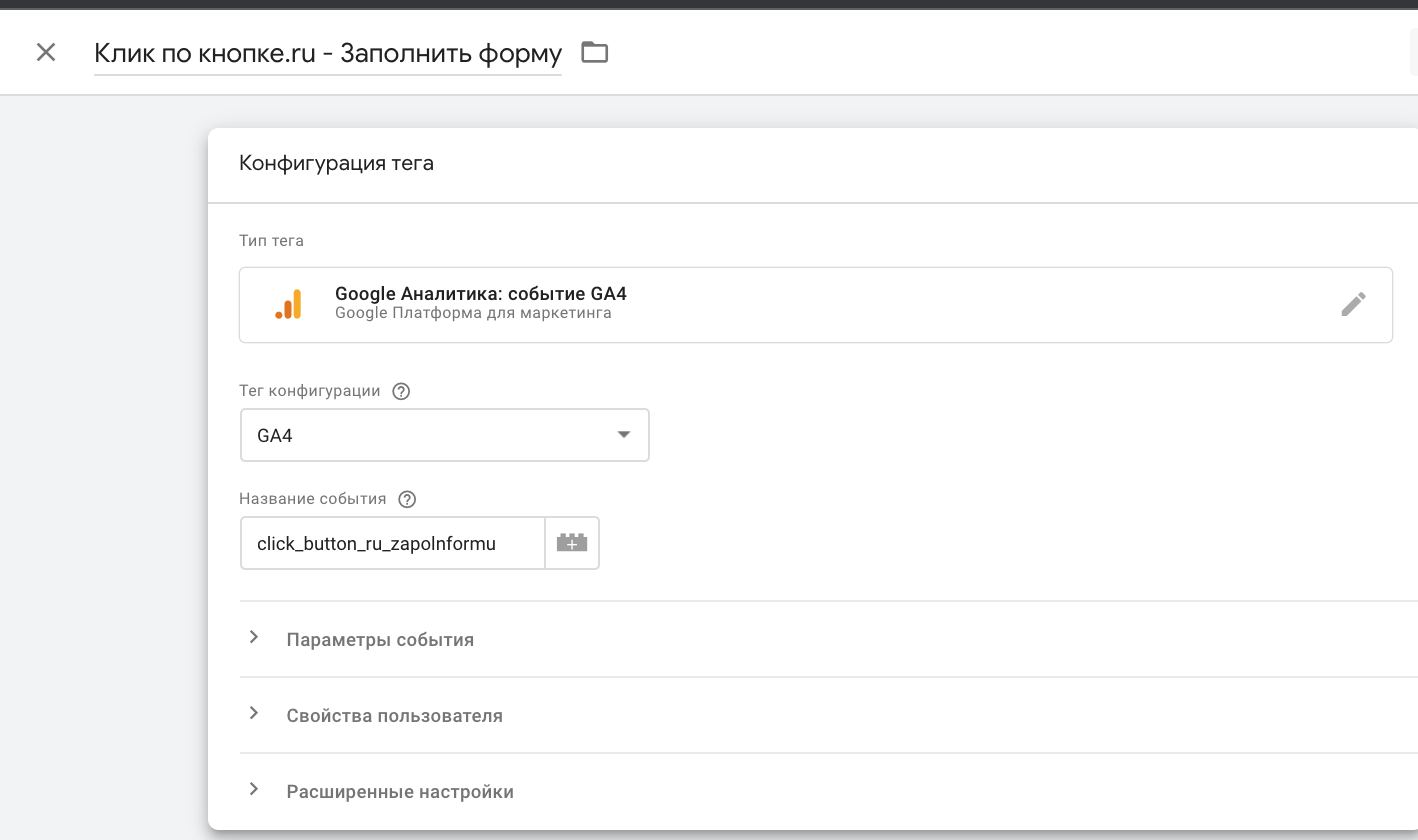This screenshot has width=1418, height=840.
Task: Open help icon next to Название события
Action: click(406, 499)
